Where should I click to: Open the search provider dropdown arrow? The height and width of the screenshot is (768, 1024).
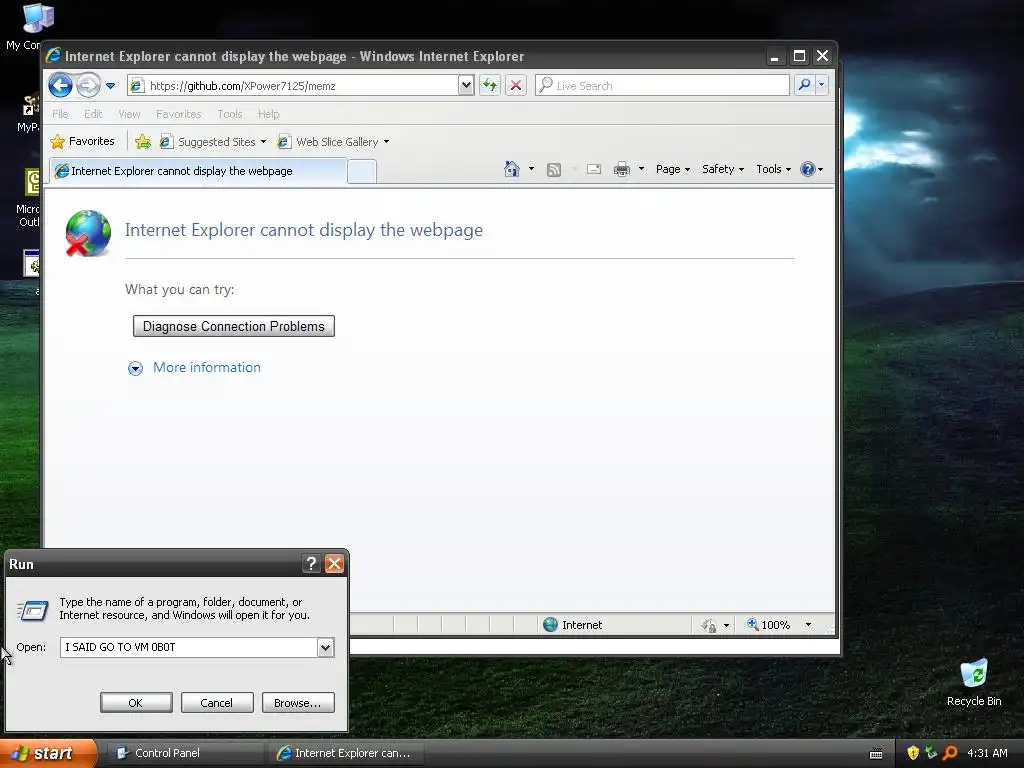822,85
